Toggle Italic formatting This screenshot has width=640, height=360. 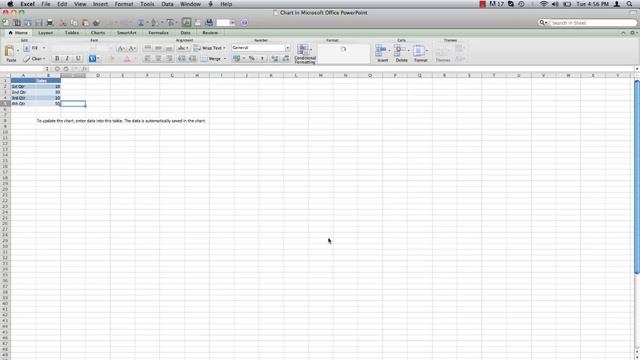point(67,59)
